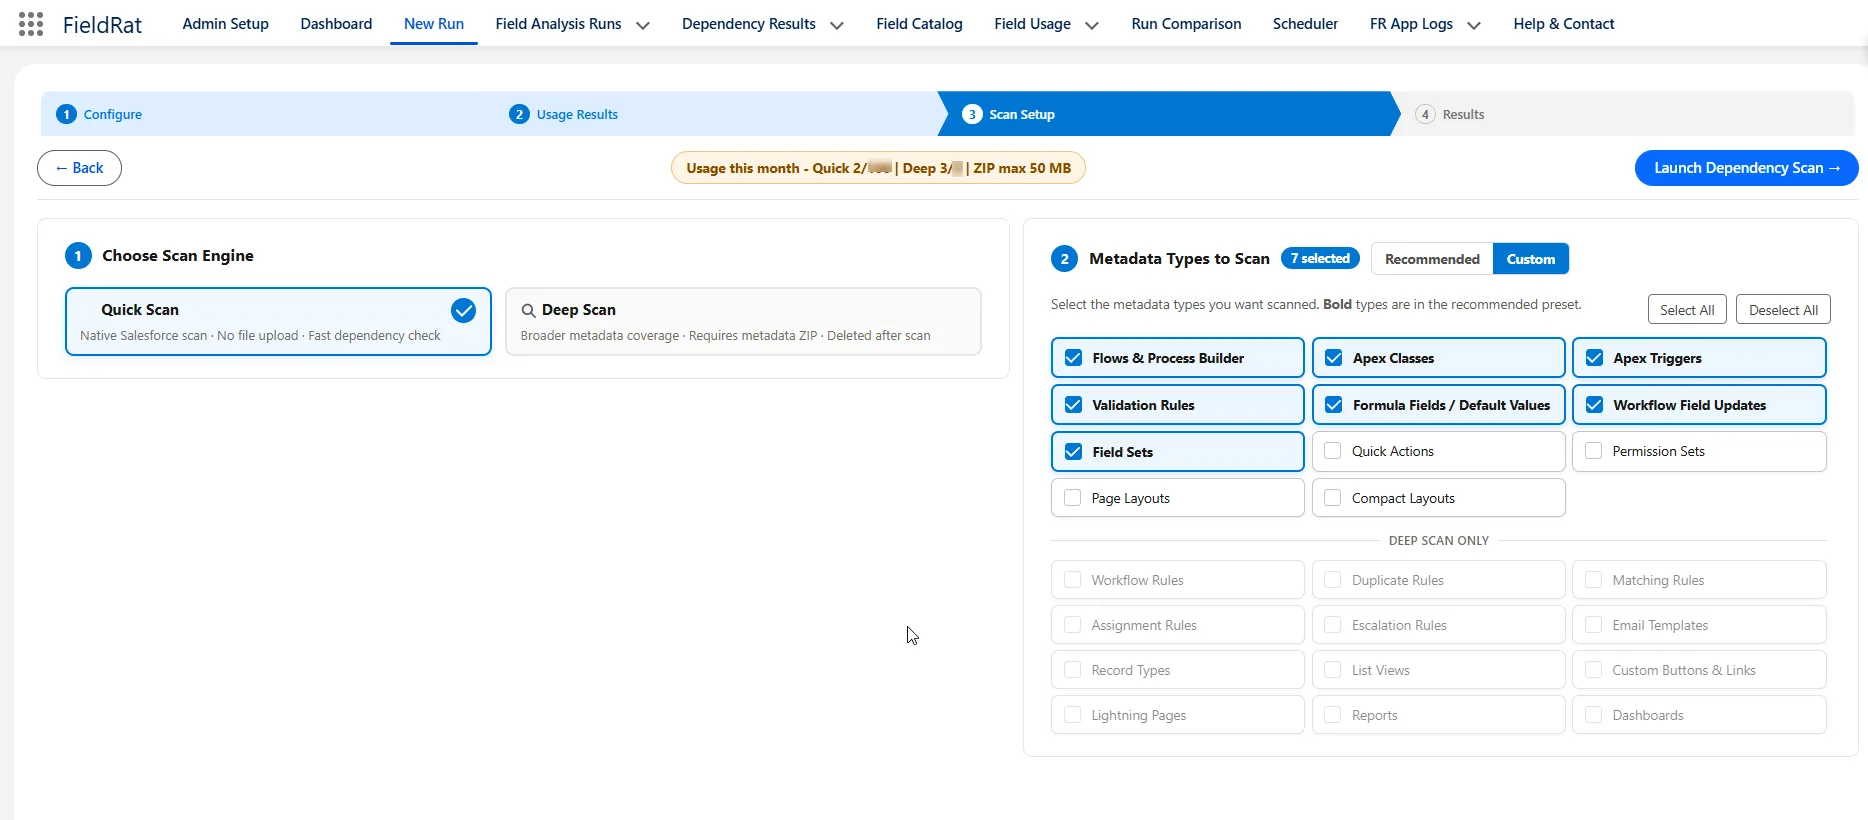Viewport: 1868px width, 820px height.
Task: Choose the Quick Scan engine card
Action: [278, 322]
